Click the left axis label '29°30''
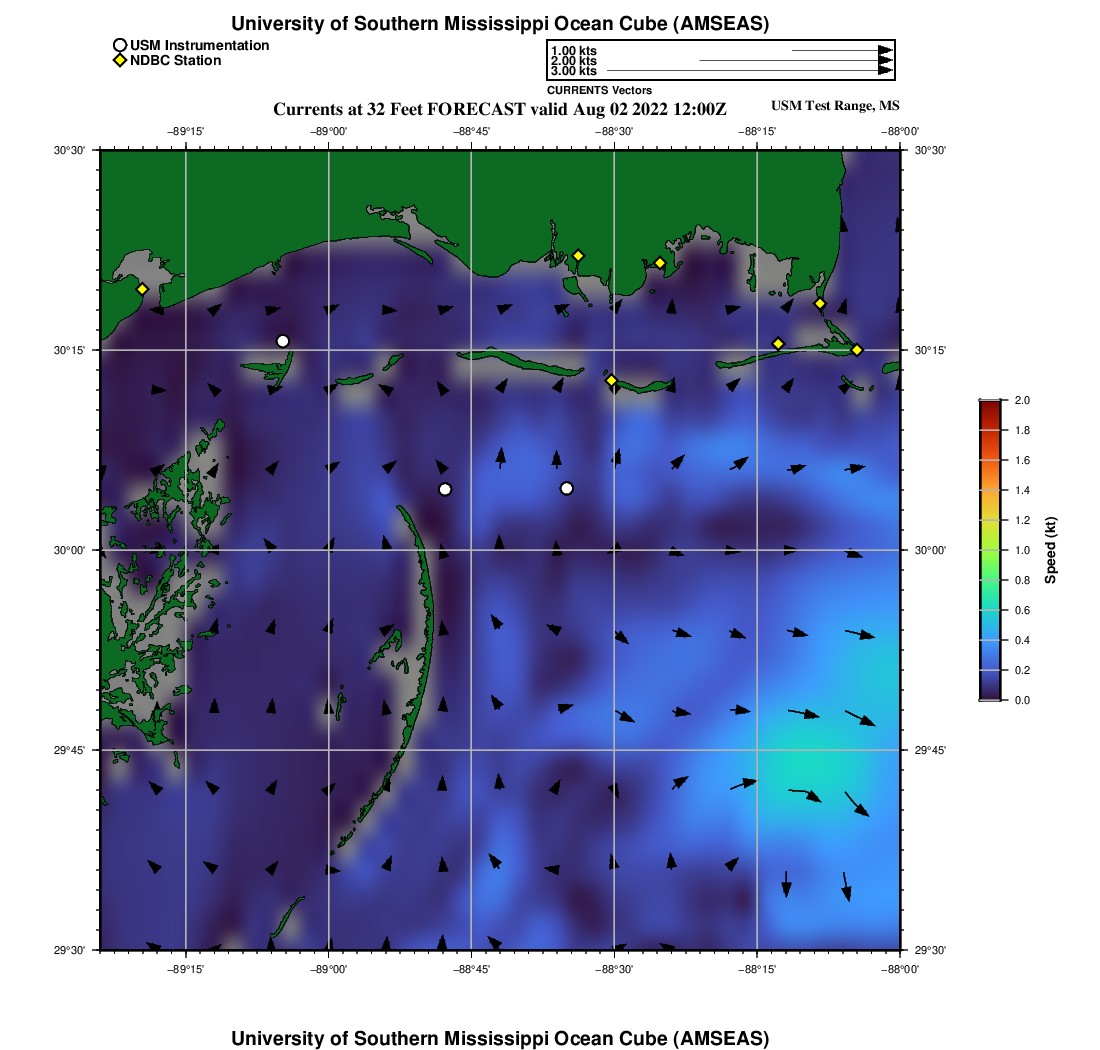The height and width of the screenshot is (1050, 1100). pyautogui.click(x=69, y=950)
